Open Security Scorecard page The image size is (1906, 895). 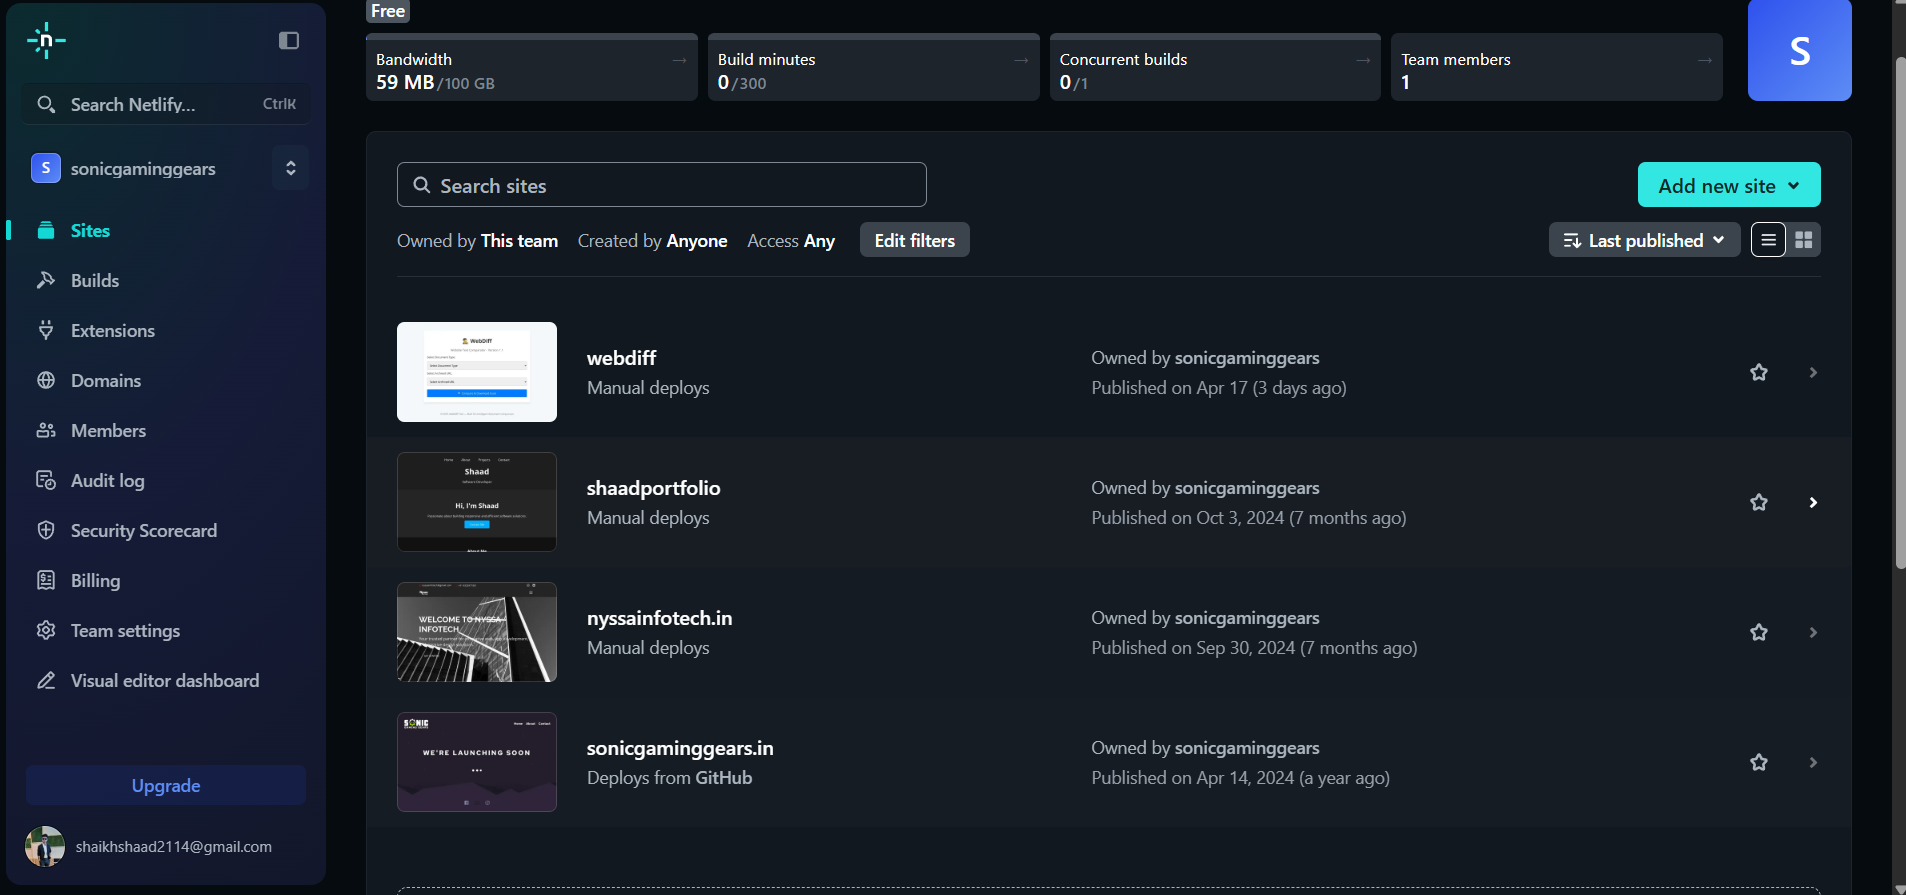click(144, 530)
